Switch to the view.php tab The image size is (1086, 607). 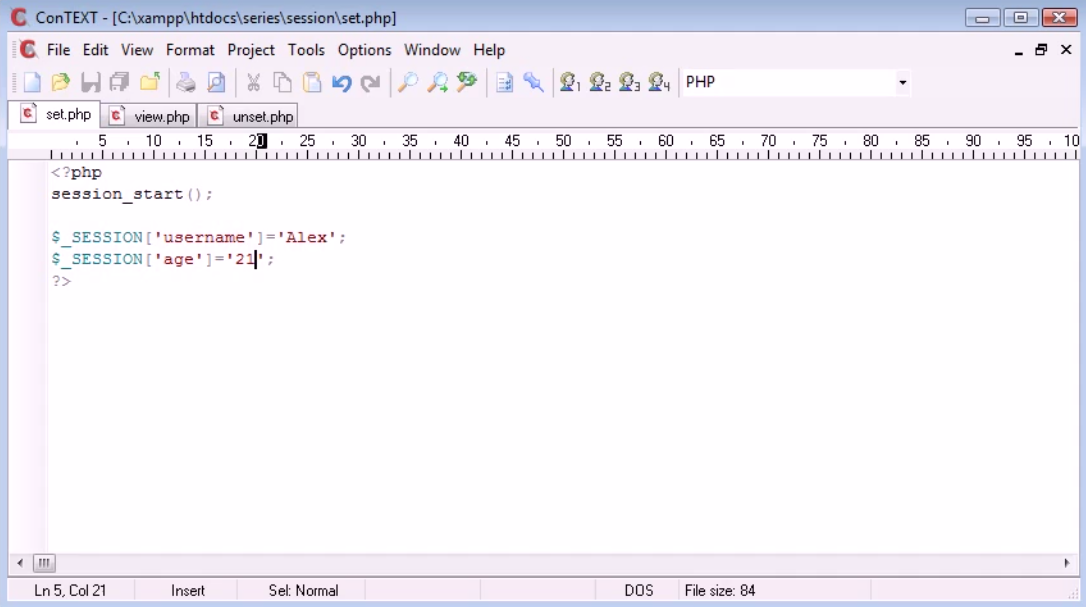pos(157,114)
